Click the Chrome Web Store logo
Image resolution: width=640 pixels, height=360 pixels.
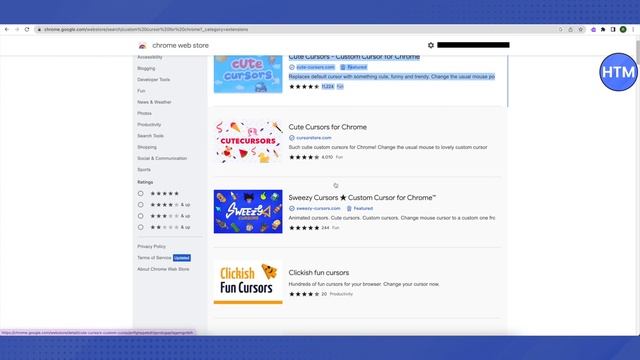coord(142,45)
